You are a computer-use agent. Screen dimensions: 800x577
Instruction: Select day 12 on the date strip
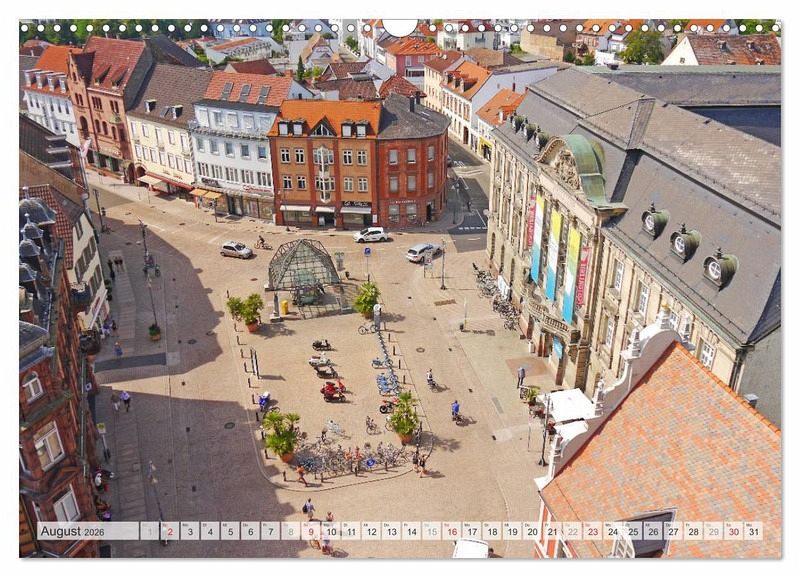(x=371, y=531)
